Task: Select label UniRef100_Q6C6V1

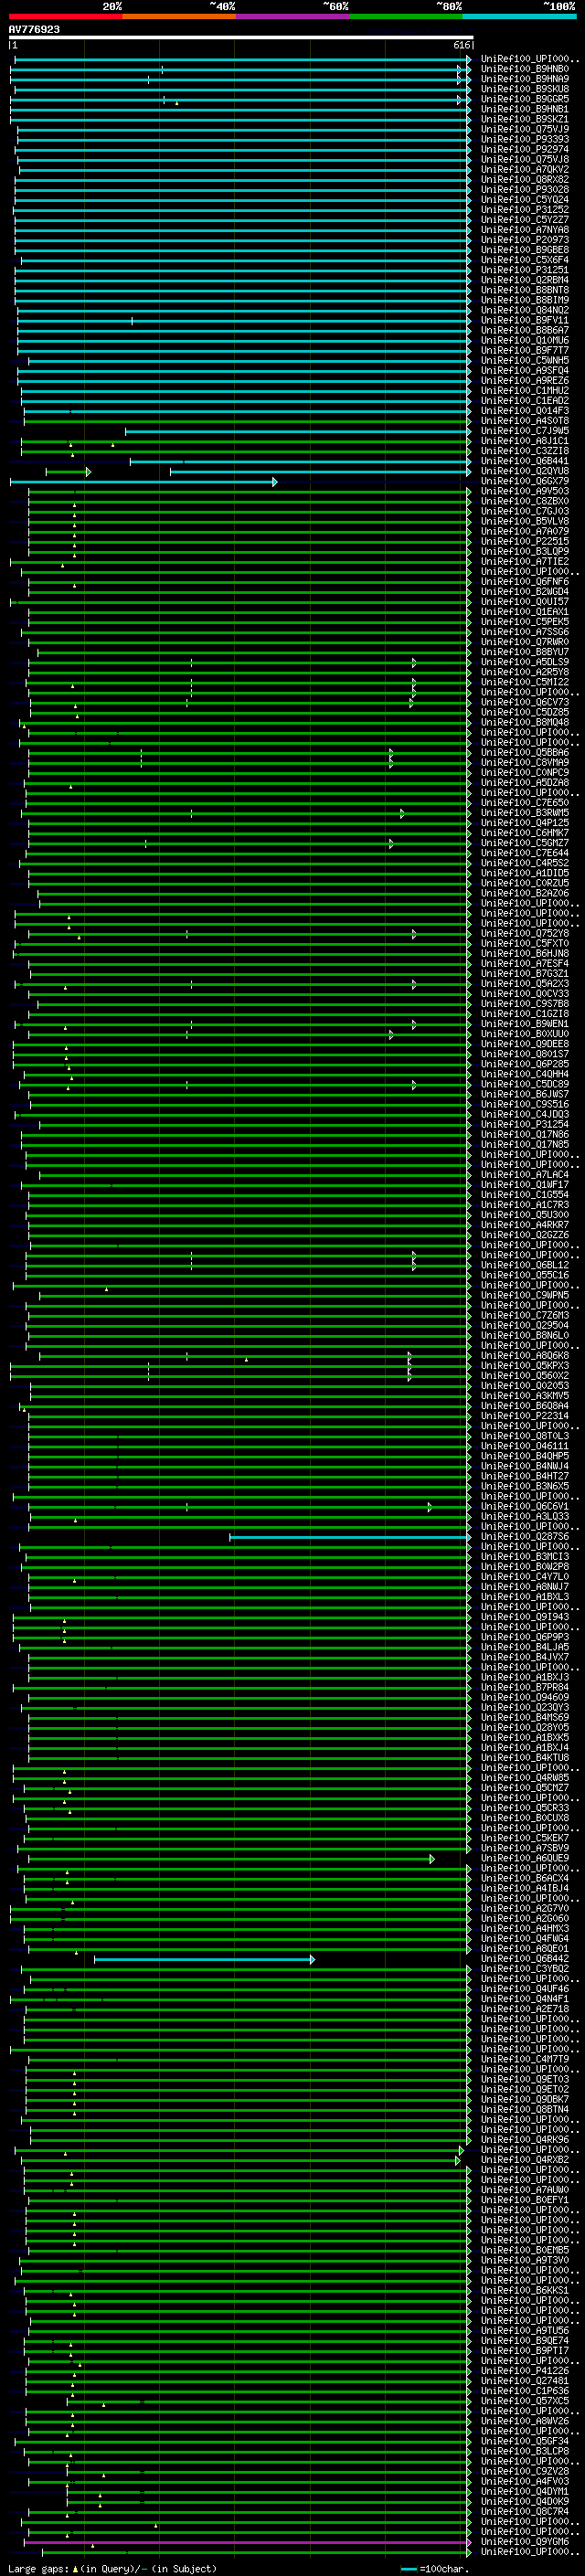Action: pyautogui.click(x=524, y=1506)
